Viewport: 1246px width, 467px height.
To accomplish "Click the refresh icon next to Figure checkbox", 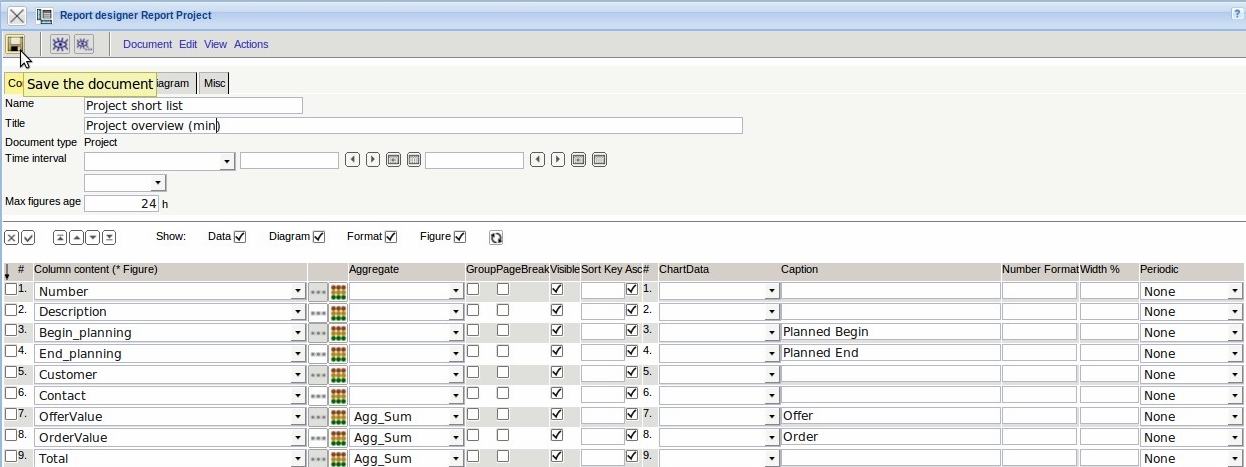I will point(496,237).
